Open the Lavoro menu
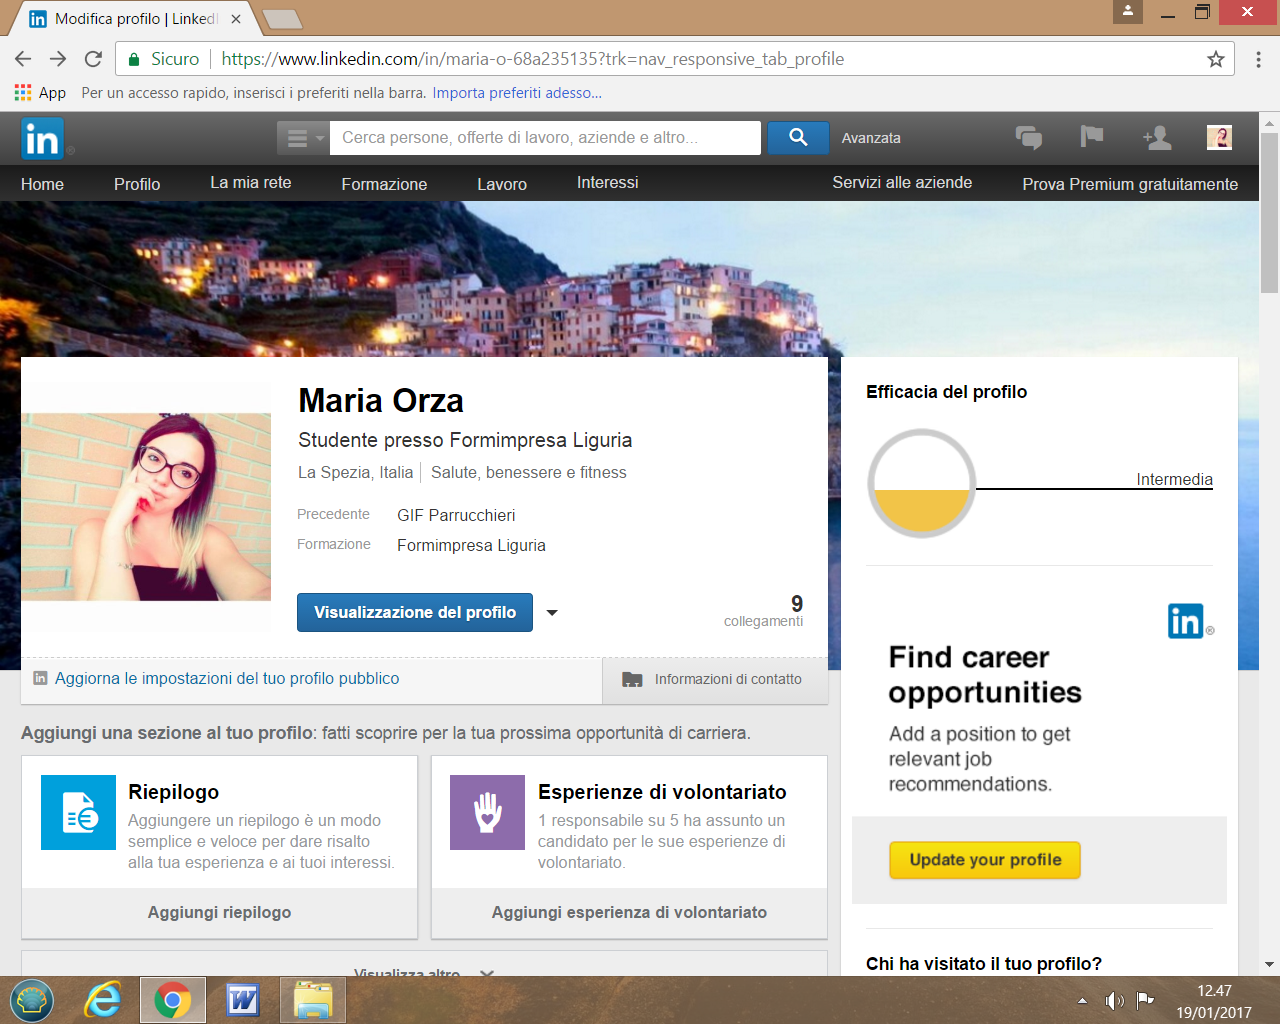 [x=502, y=184]
